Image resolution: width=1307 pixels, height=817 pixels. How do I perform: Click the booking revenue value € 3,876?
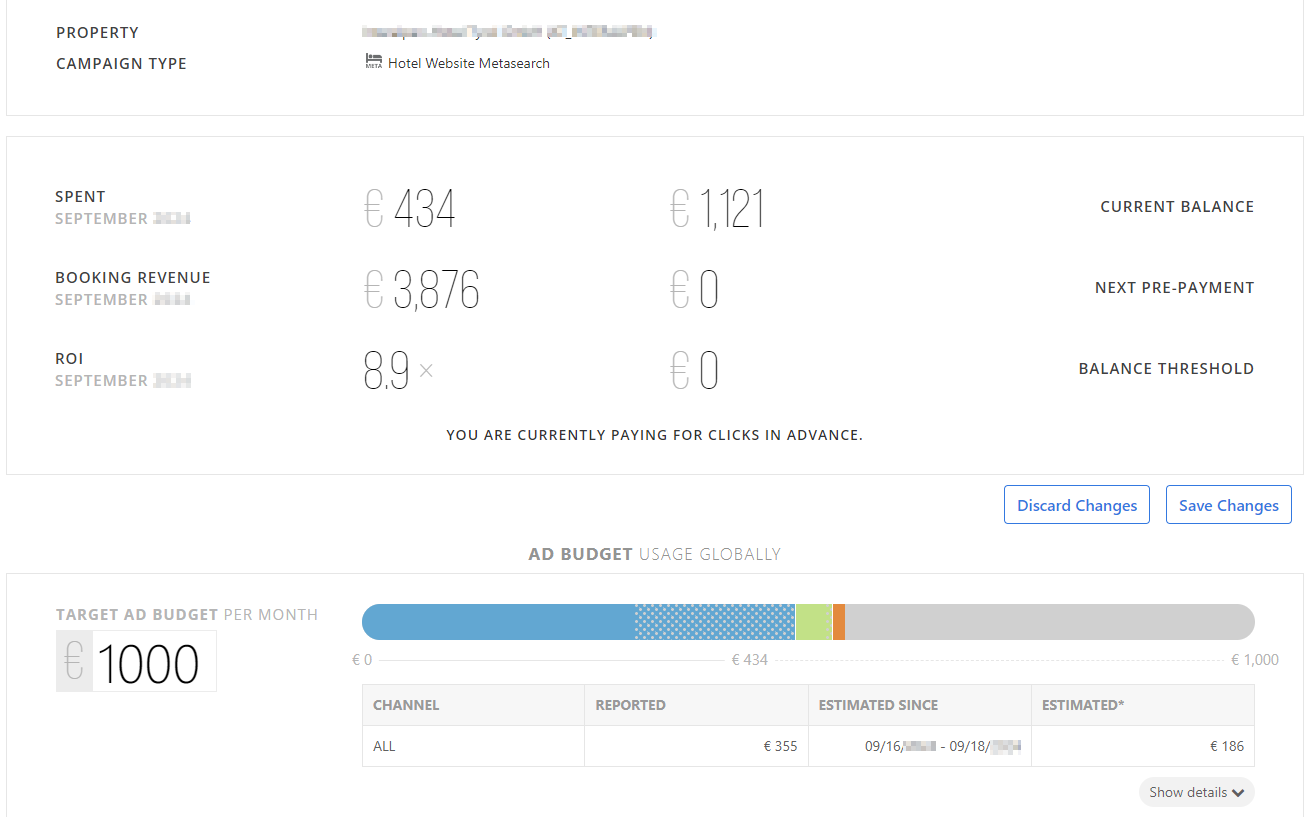pyautogui.click(x=422, y=290)
